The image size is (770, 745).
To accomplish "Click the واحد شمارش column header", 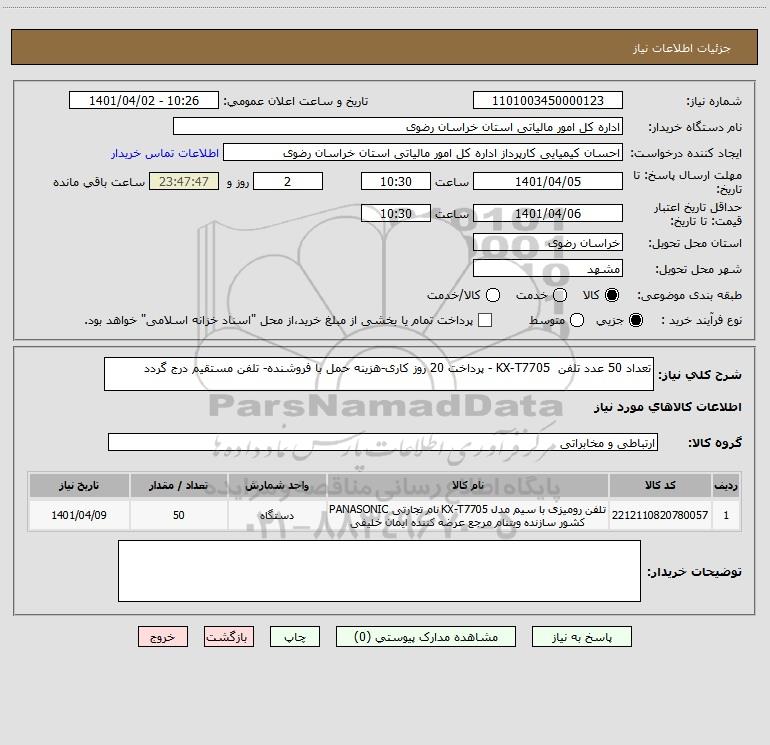I will [x=277, y=485].
